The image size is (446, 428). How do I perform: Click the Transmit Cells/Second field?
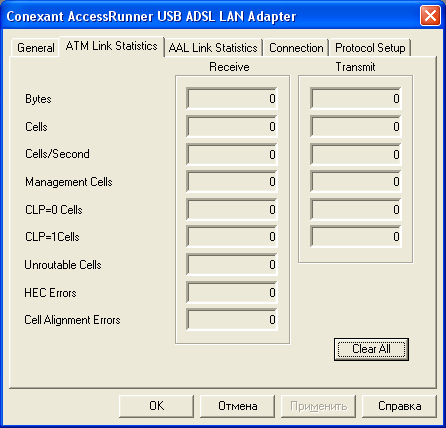coord(356,154)
